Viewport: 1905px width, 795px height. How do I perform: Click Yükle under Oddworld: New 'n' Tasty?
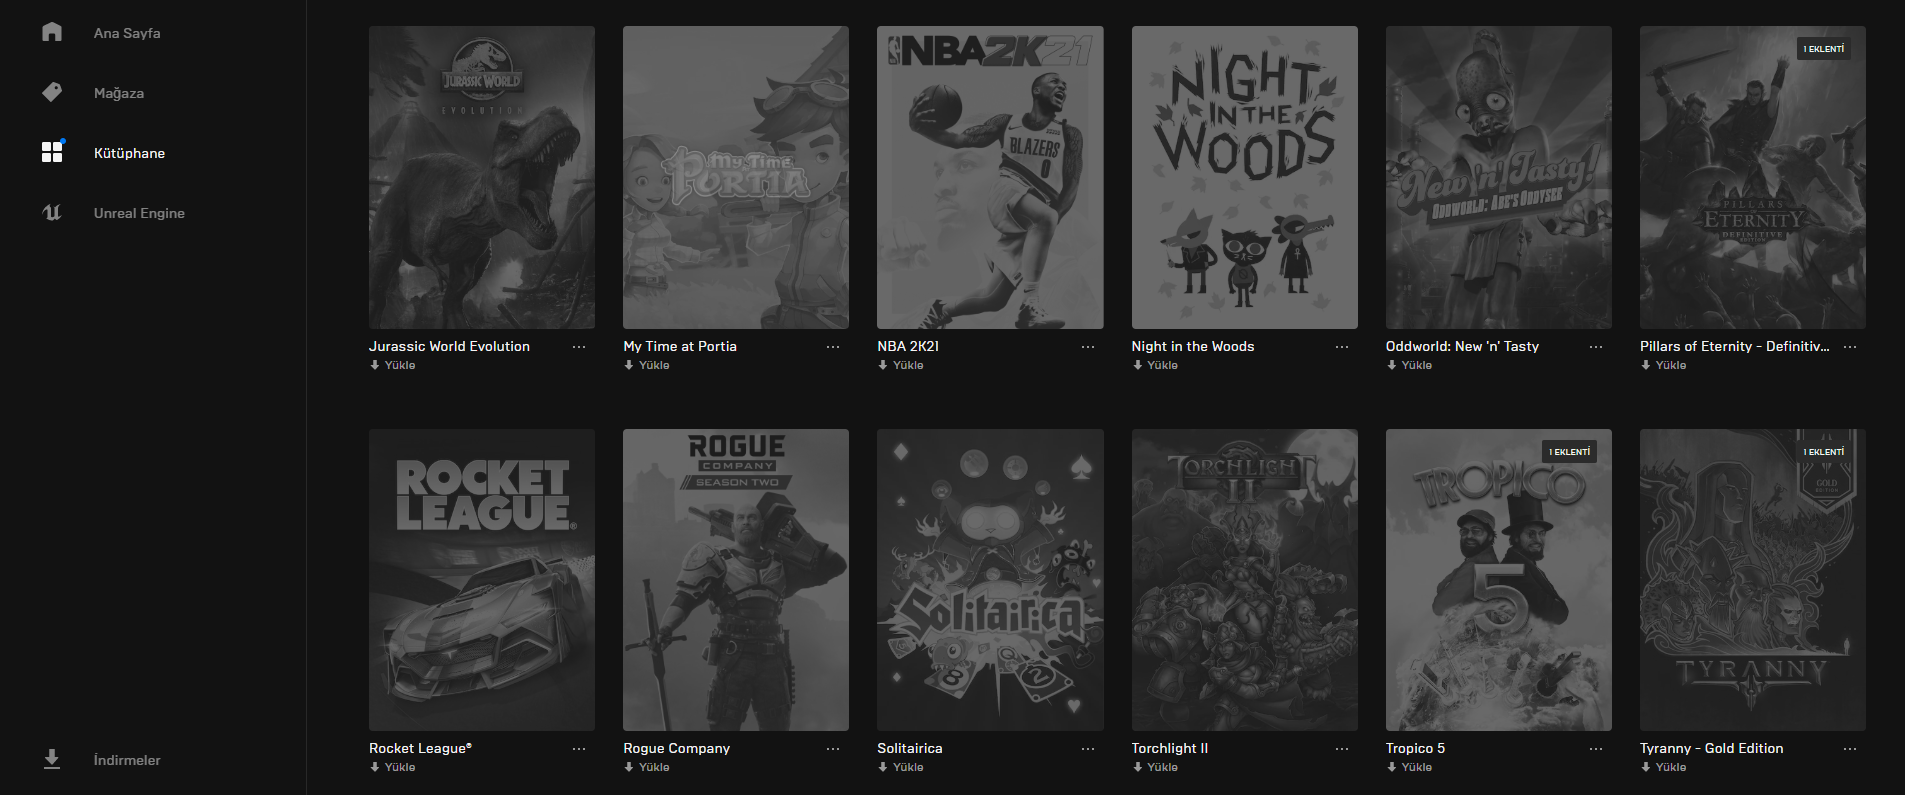(1409, 365)
